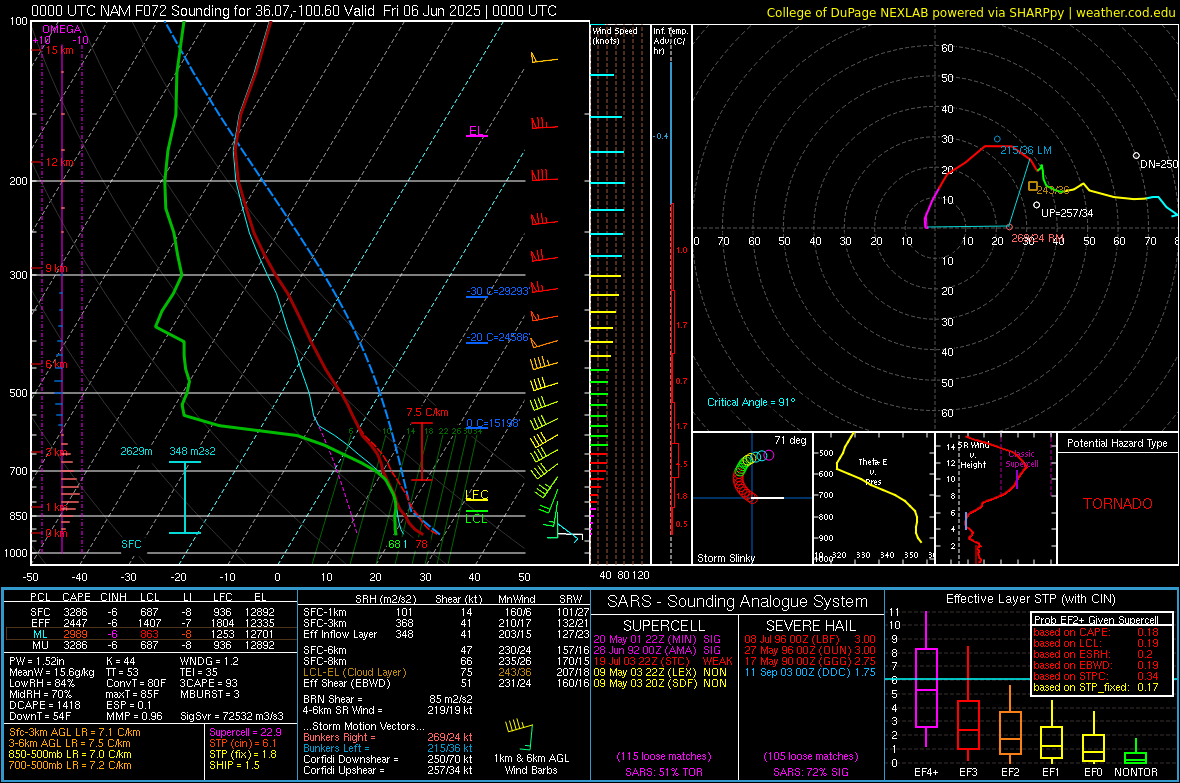This screenshot has height=783, width=1180.
Task: Click the 215/36 LM label on hodograph
Action: pos(1026,151)
